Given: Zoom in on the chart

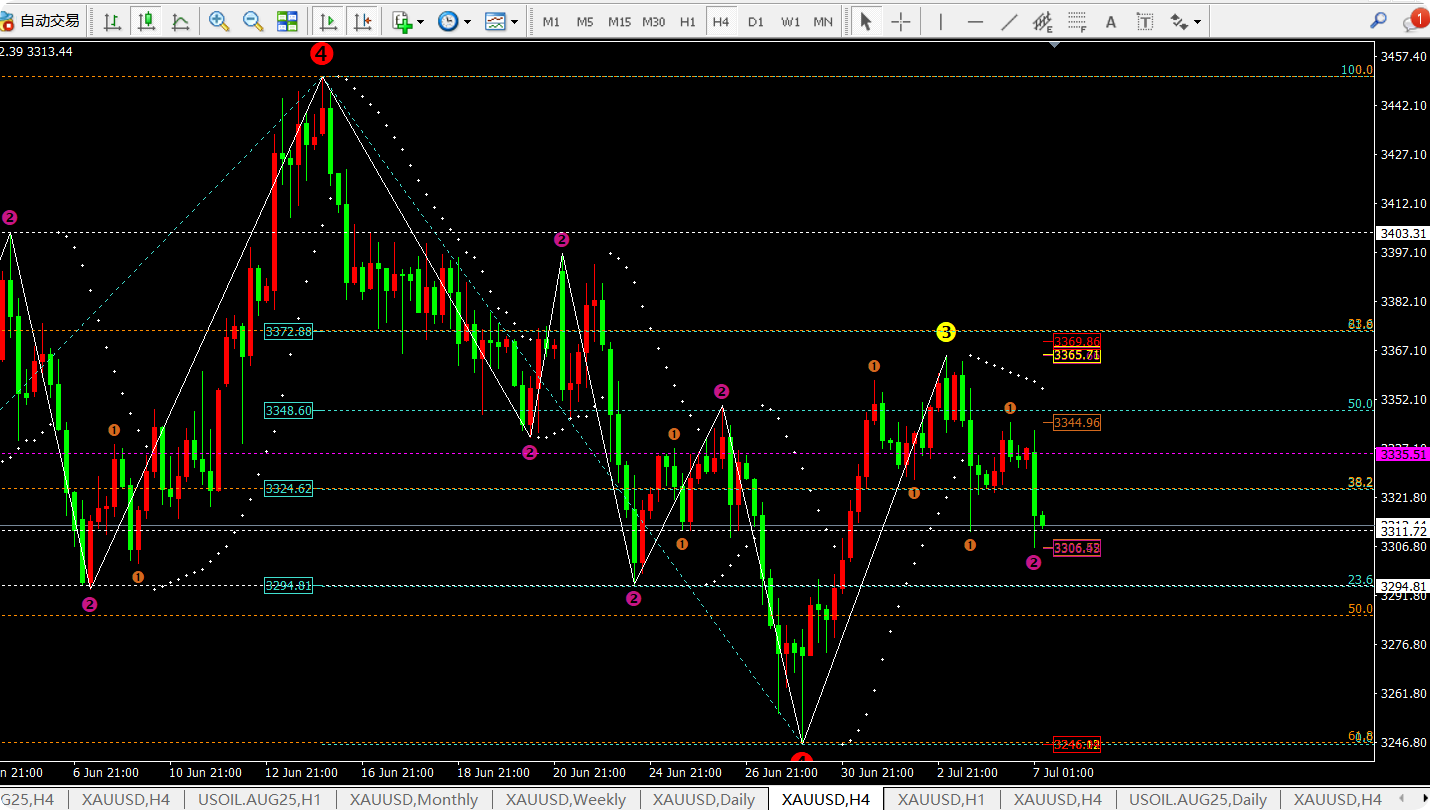Looking at the screenshot, I should pos(219,21).
